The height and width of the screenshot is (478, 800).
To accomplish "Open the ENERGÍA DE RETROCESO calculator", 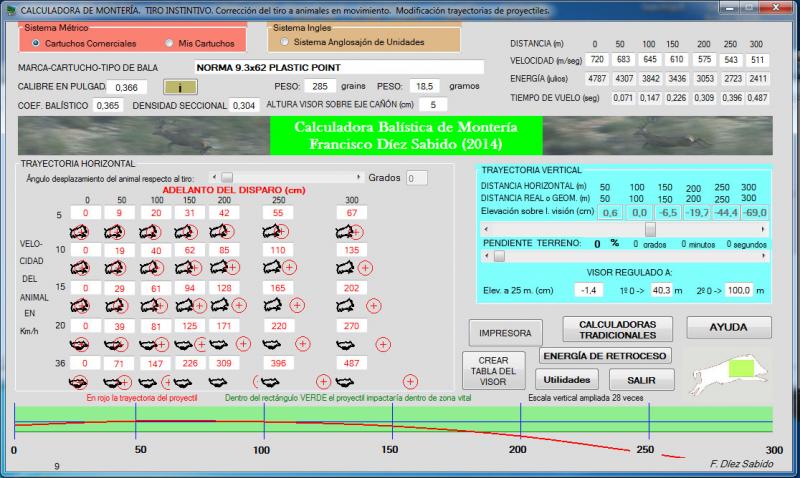I will 606,356.
